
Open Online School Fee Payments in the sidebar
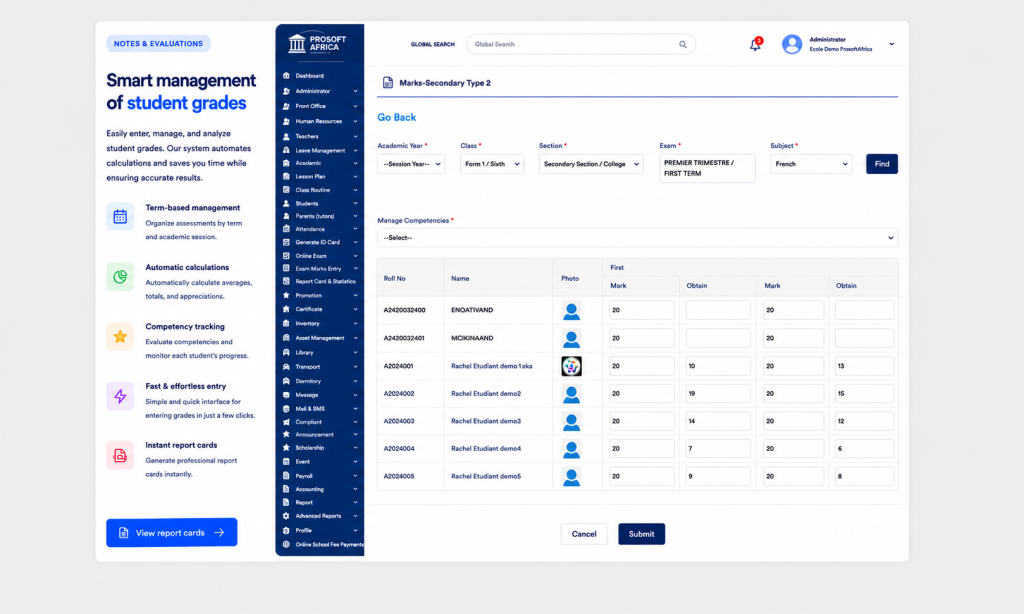[322, 544]
